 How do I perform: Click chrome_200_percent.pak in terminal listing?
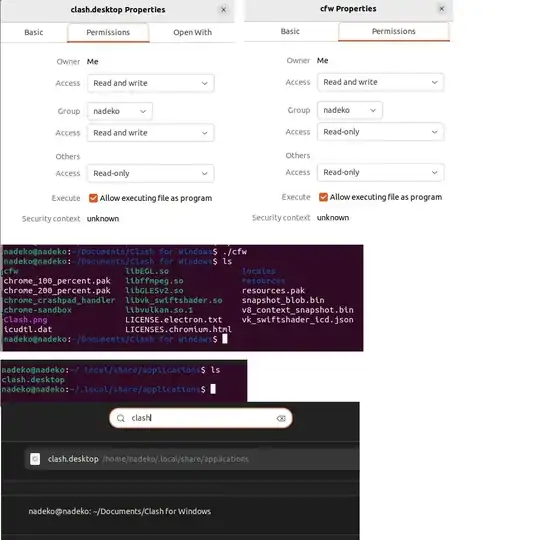(x=57, y=291)
